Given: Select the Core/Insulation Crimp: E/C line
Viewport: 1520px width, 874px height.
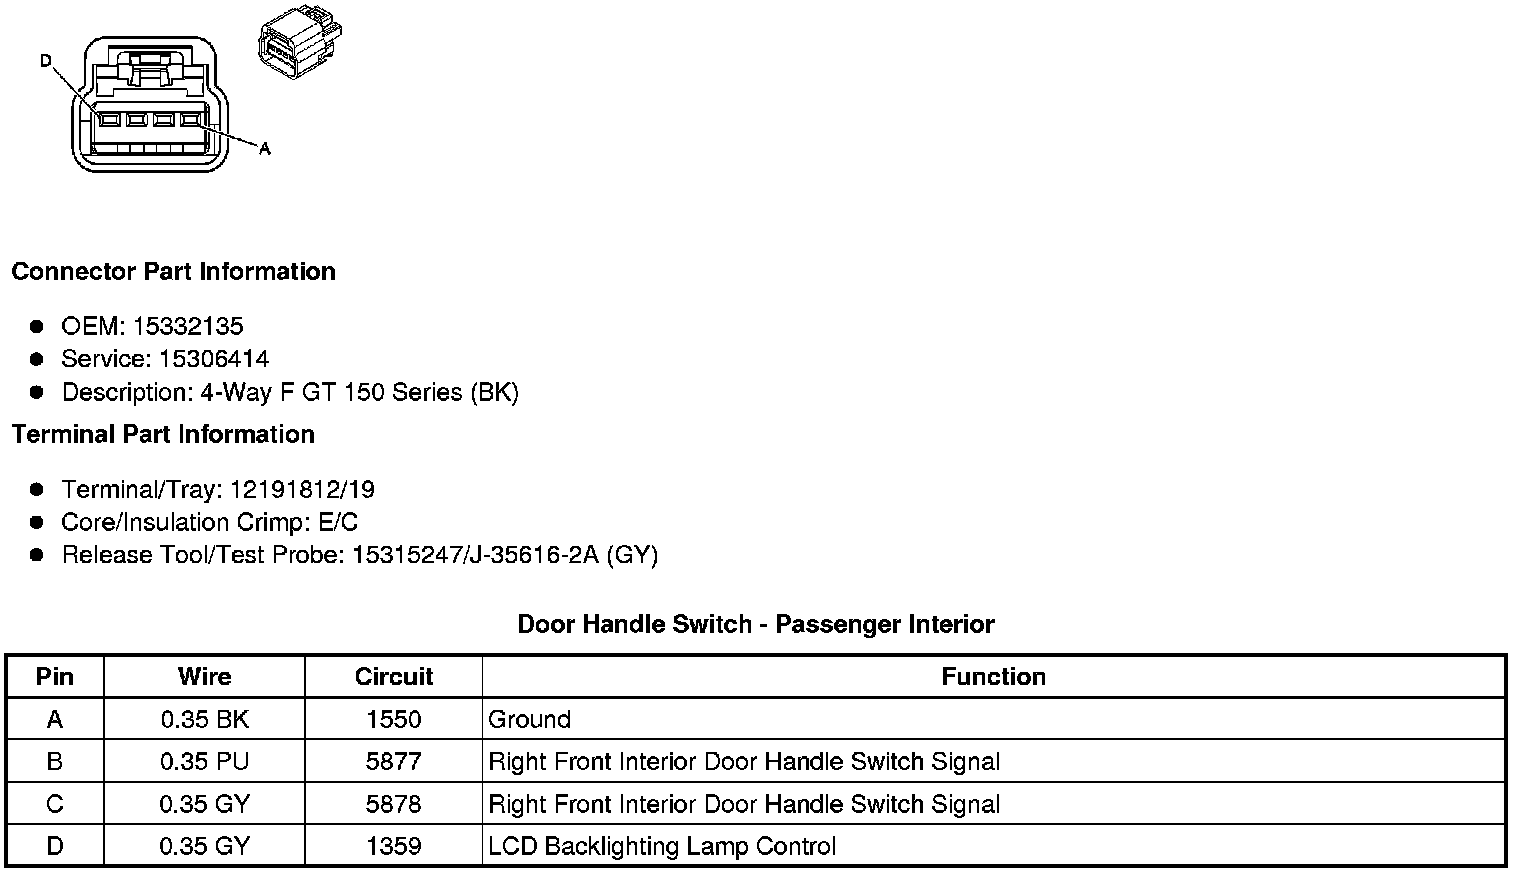Looking at the screenshot, I should pos(209,522).
